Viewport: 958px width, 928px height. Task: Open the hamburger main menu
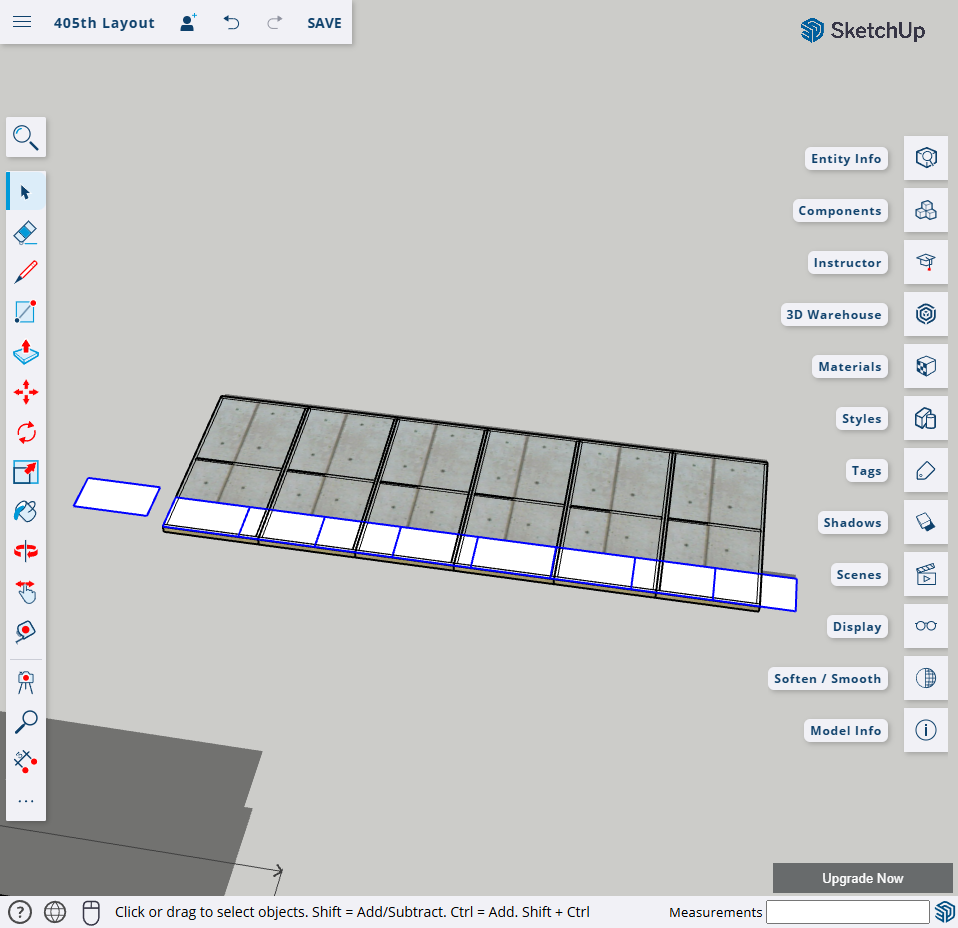22,23
